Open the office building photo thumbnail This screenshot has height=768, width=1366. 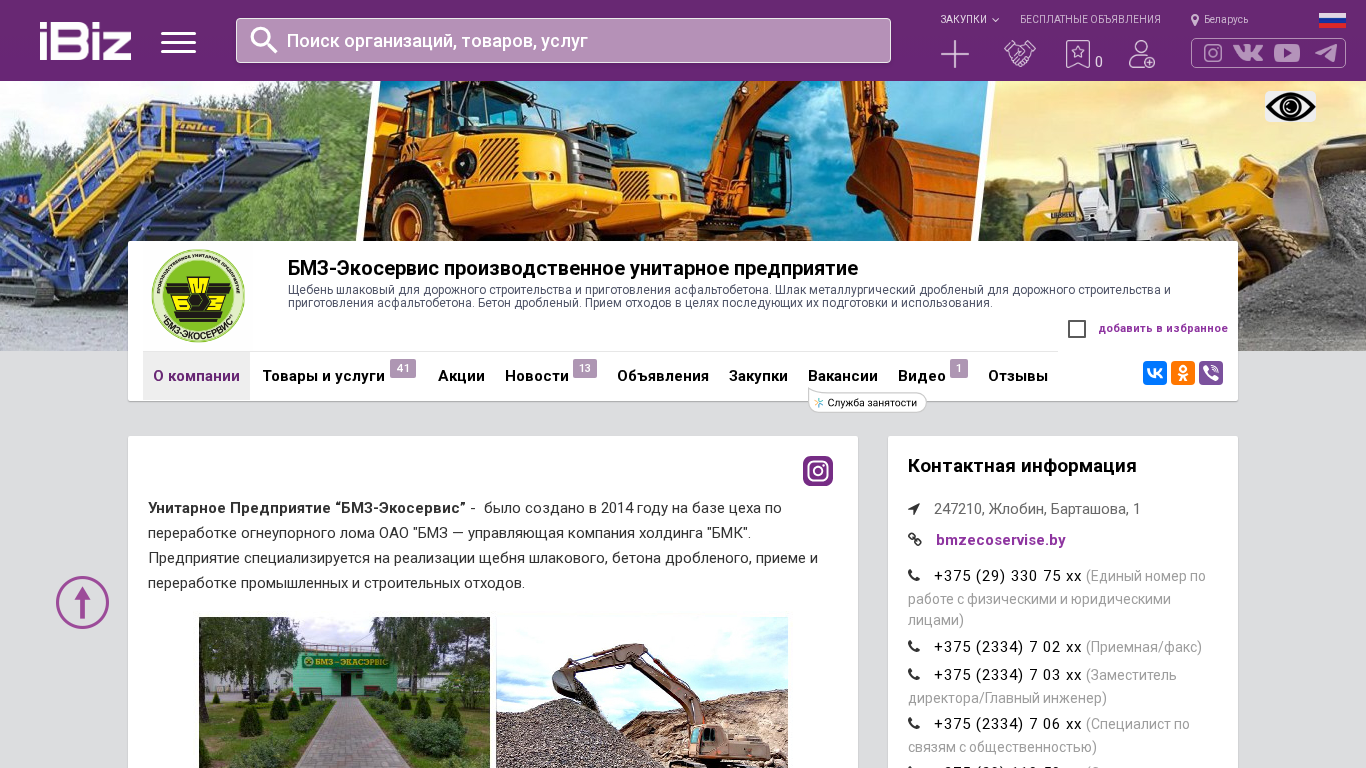pyautogui.click(x=344, y=692)
